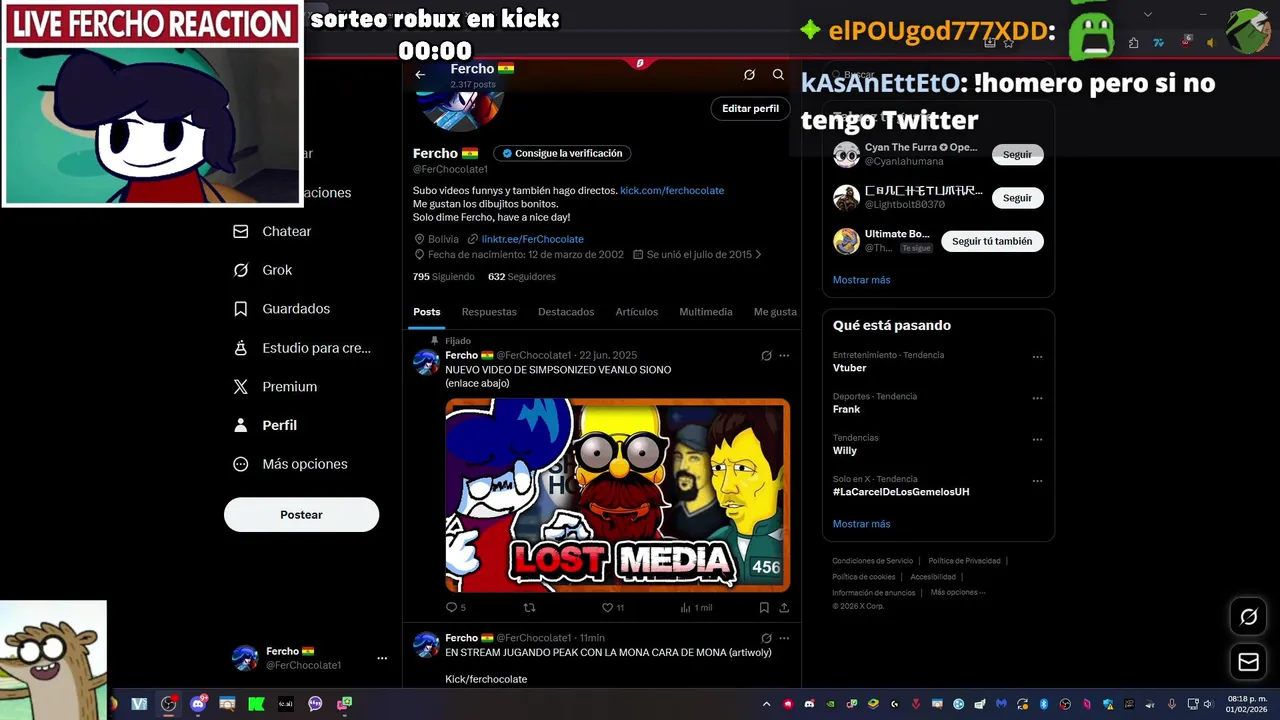View the 632 Seguidores list
The width and height of the screenshot is (1280, 720).
(x=521, y=277)
